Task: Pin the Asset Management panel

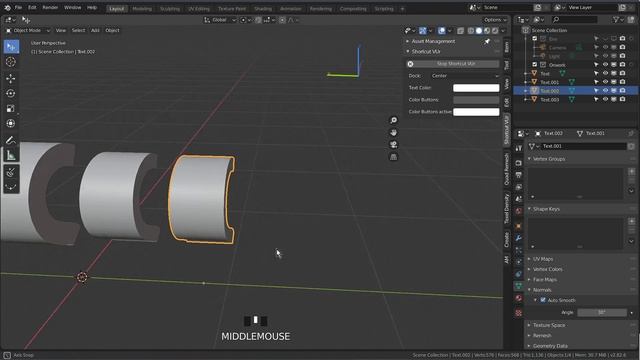Action: tap(487, 41)
